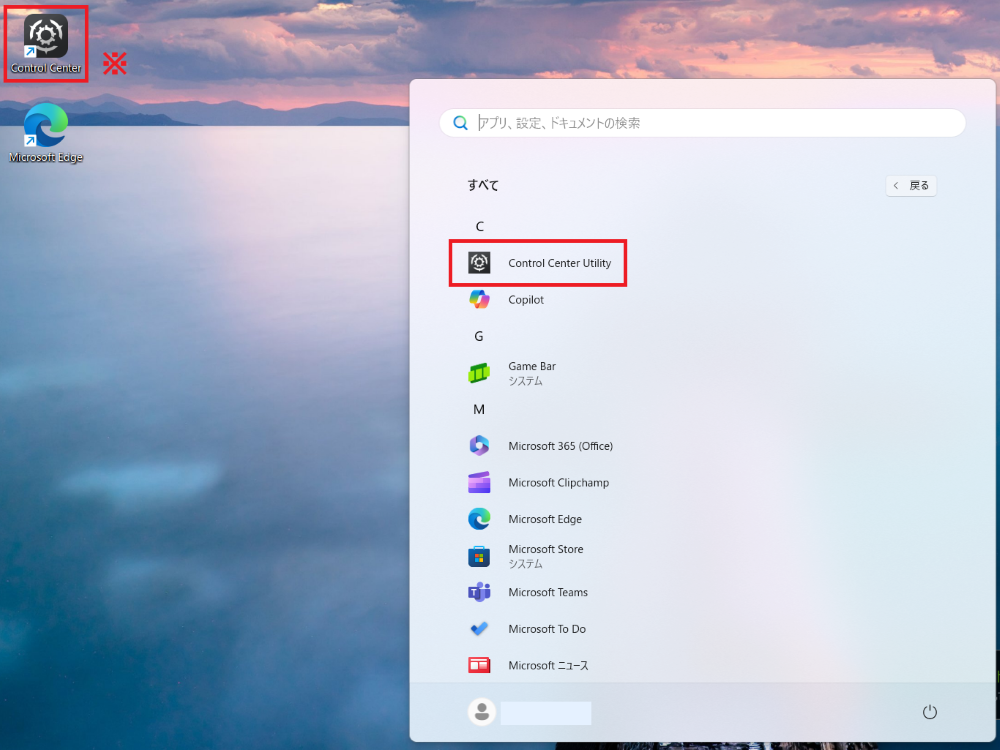Click the Microsoft Teams icon

(479, 592)
